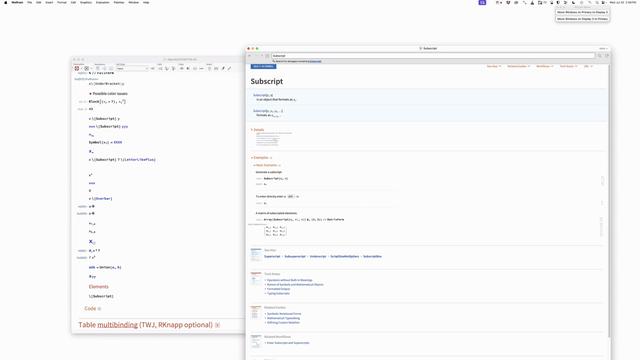Click the Possible color issues bullet text
The image size is (640, 360).
tap(110, 93)
